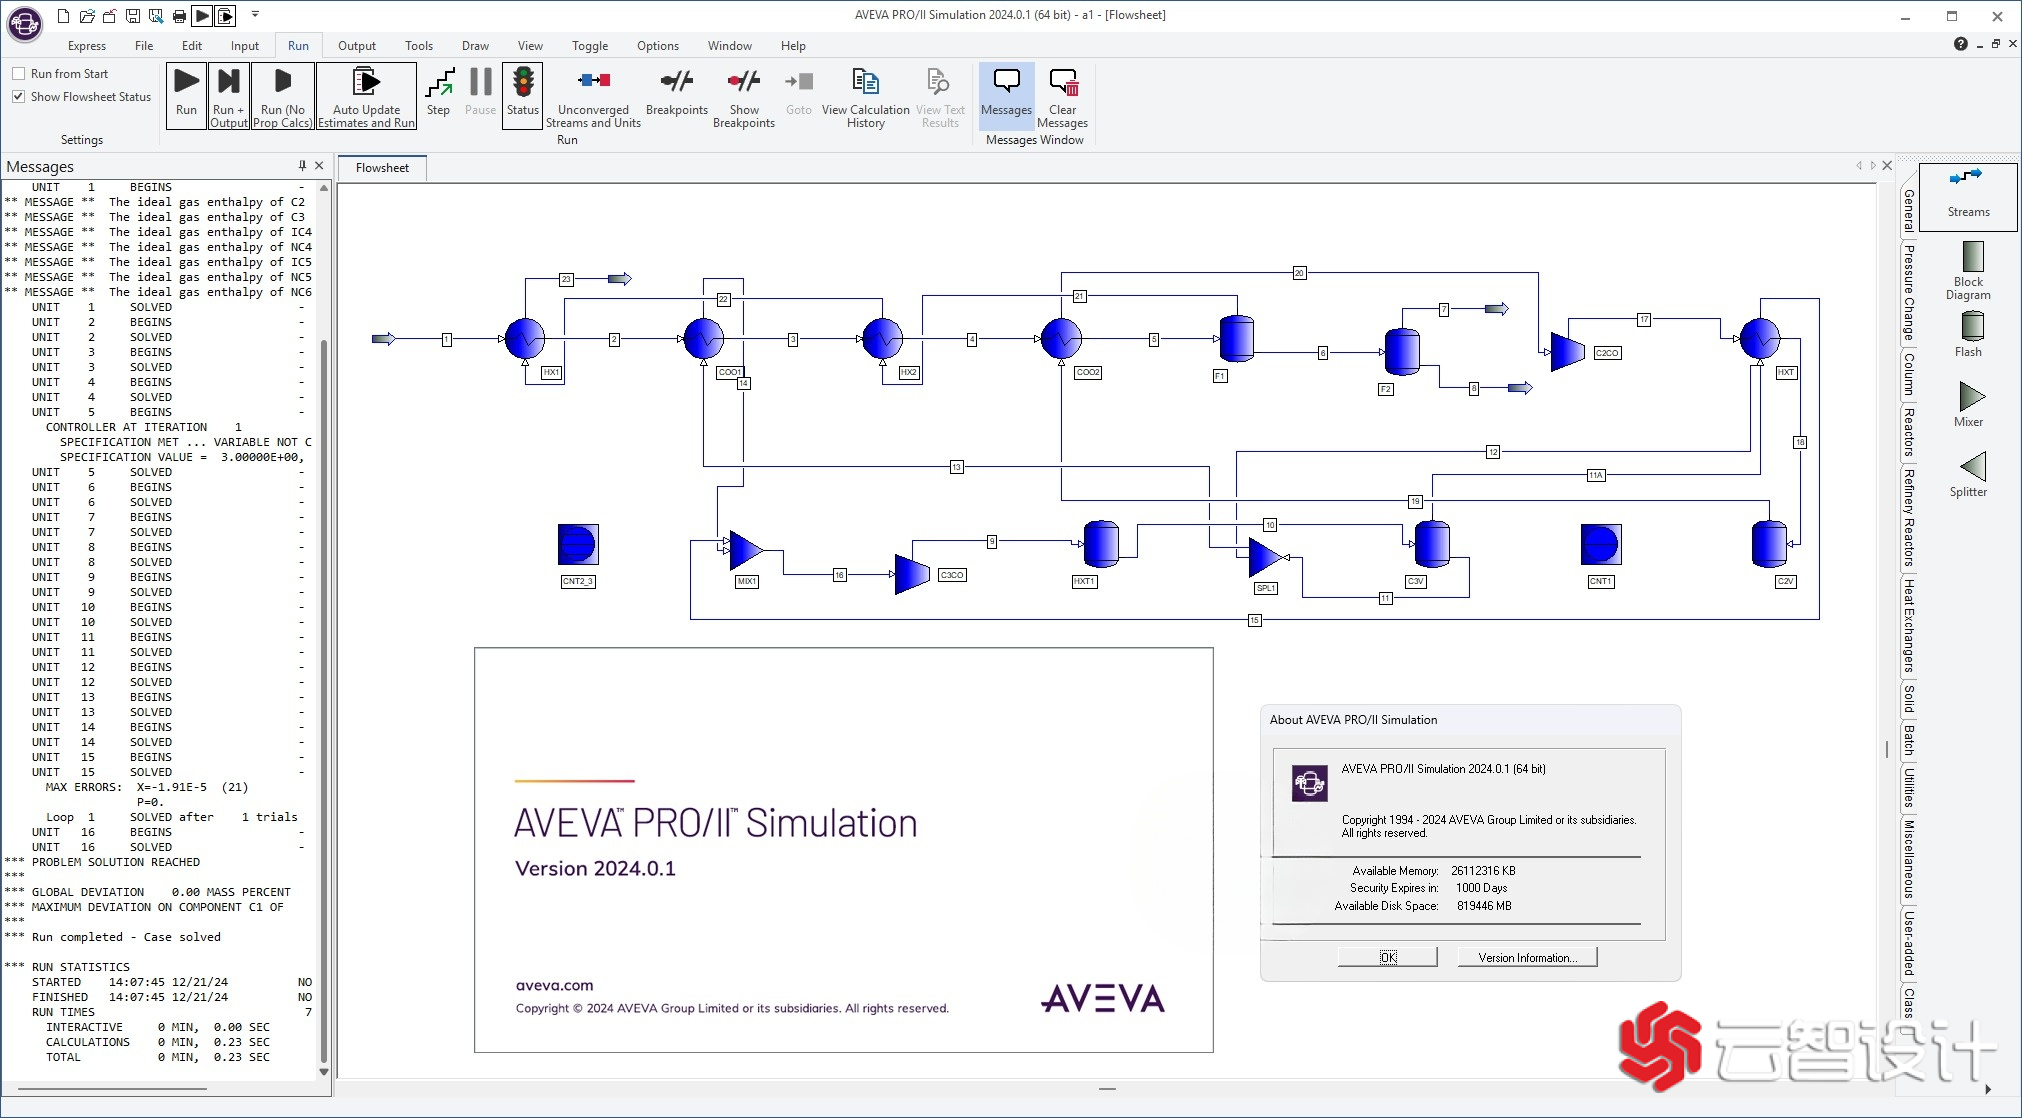Screen dimensions: 2022x1118
Task: Click 'PROBLEM SOLUTION REACHED' message line
Action: click(115, 862)
